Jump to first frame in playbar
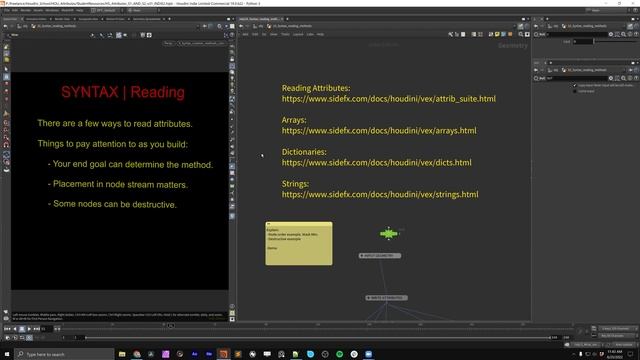Image resolution: width=640 pixels, height=360 pixels. [7, 329]
